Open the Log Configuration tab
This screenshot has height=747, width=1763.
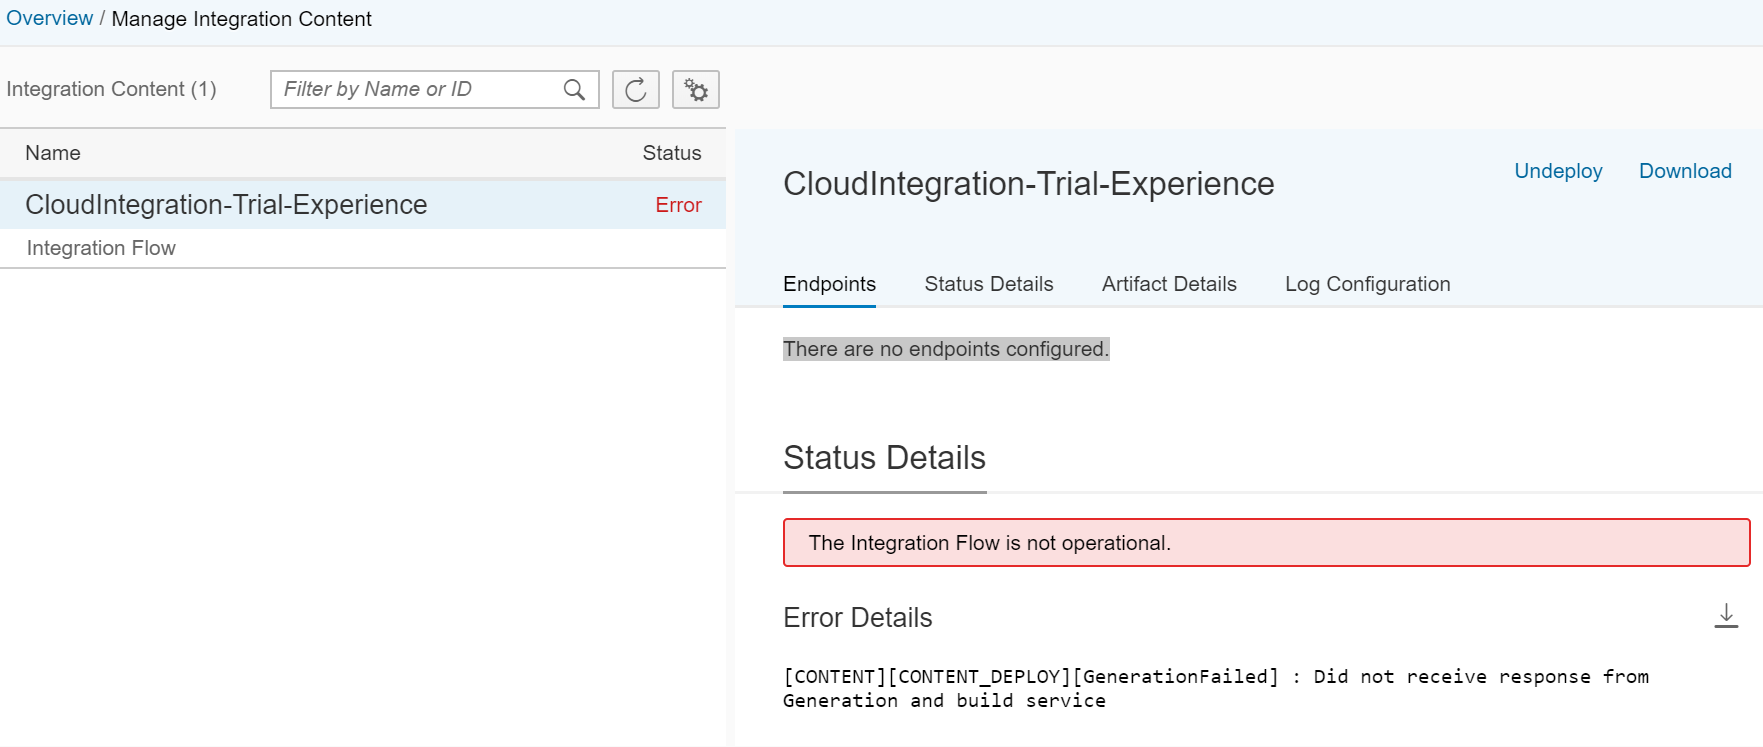coord(1367,284)
